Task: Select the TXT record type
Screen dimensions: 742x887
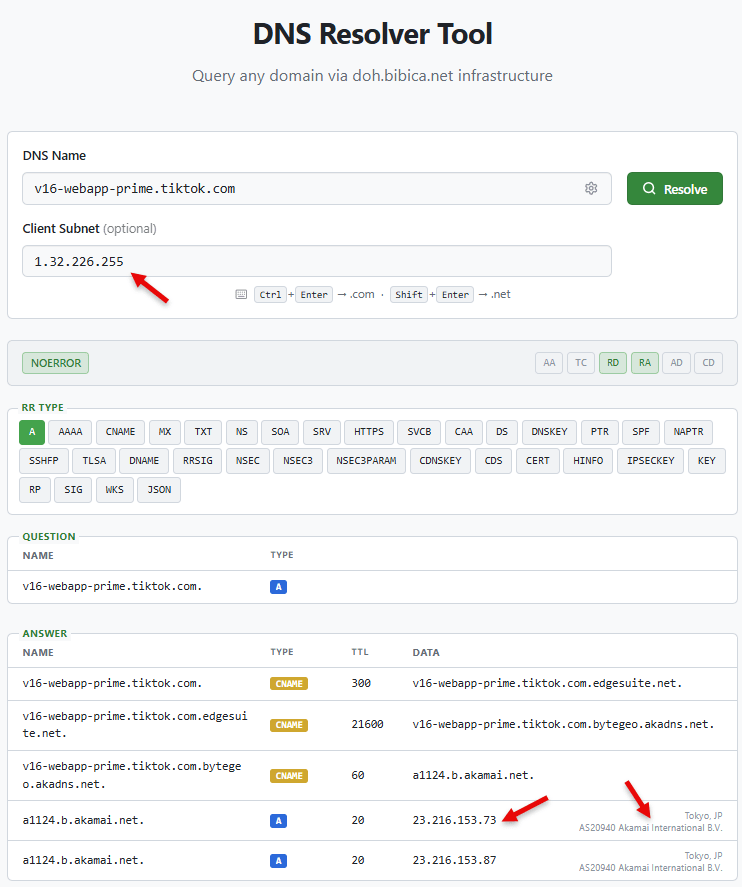Action: click(x=203, y=432)
